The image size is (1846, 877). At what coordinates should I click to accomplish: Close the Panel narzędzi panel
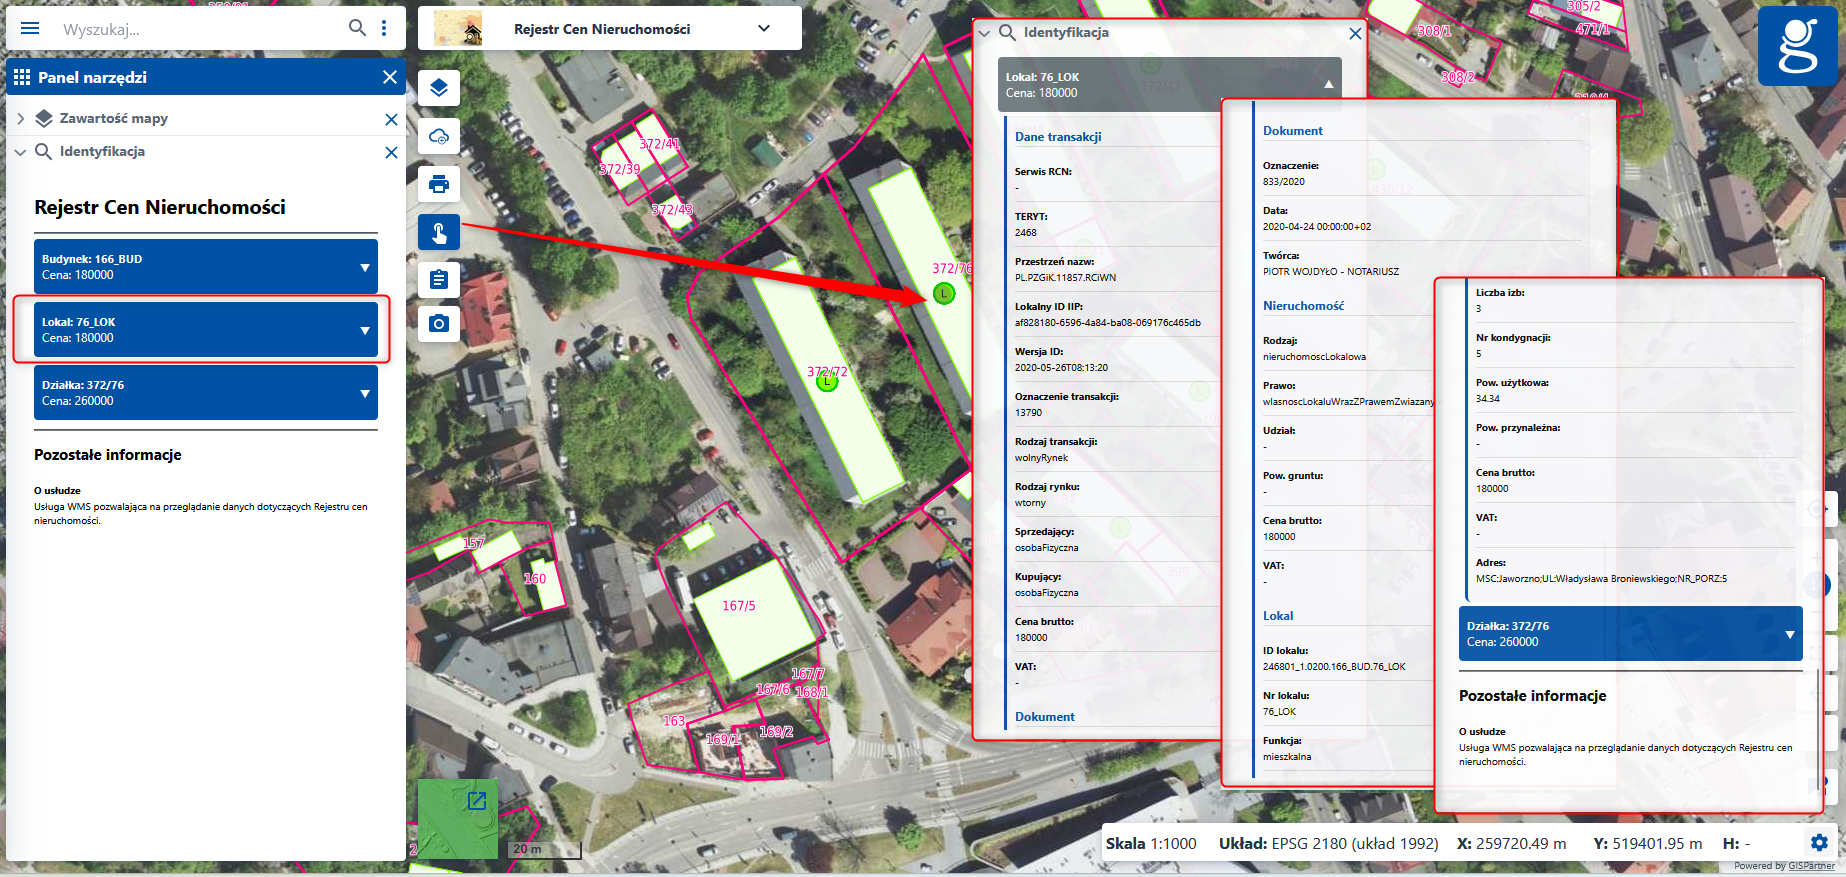(390, 77)
